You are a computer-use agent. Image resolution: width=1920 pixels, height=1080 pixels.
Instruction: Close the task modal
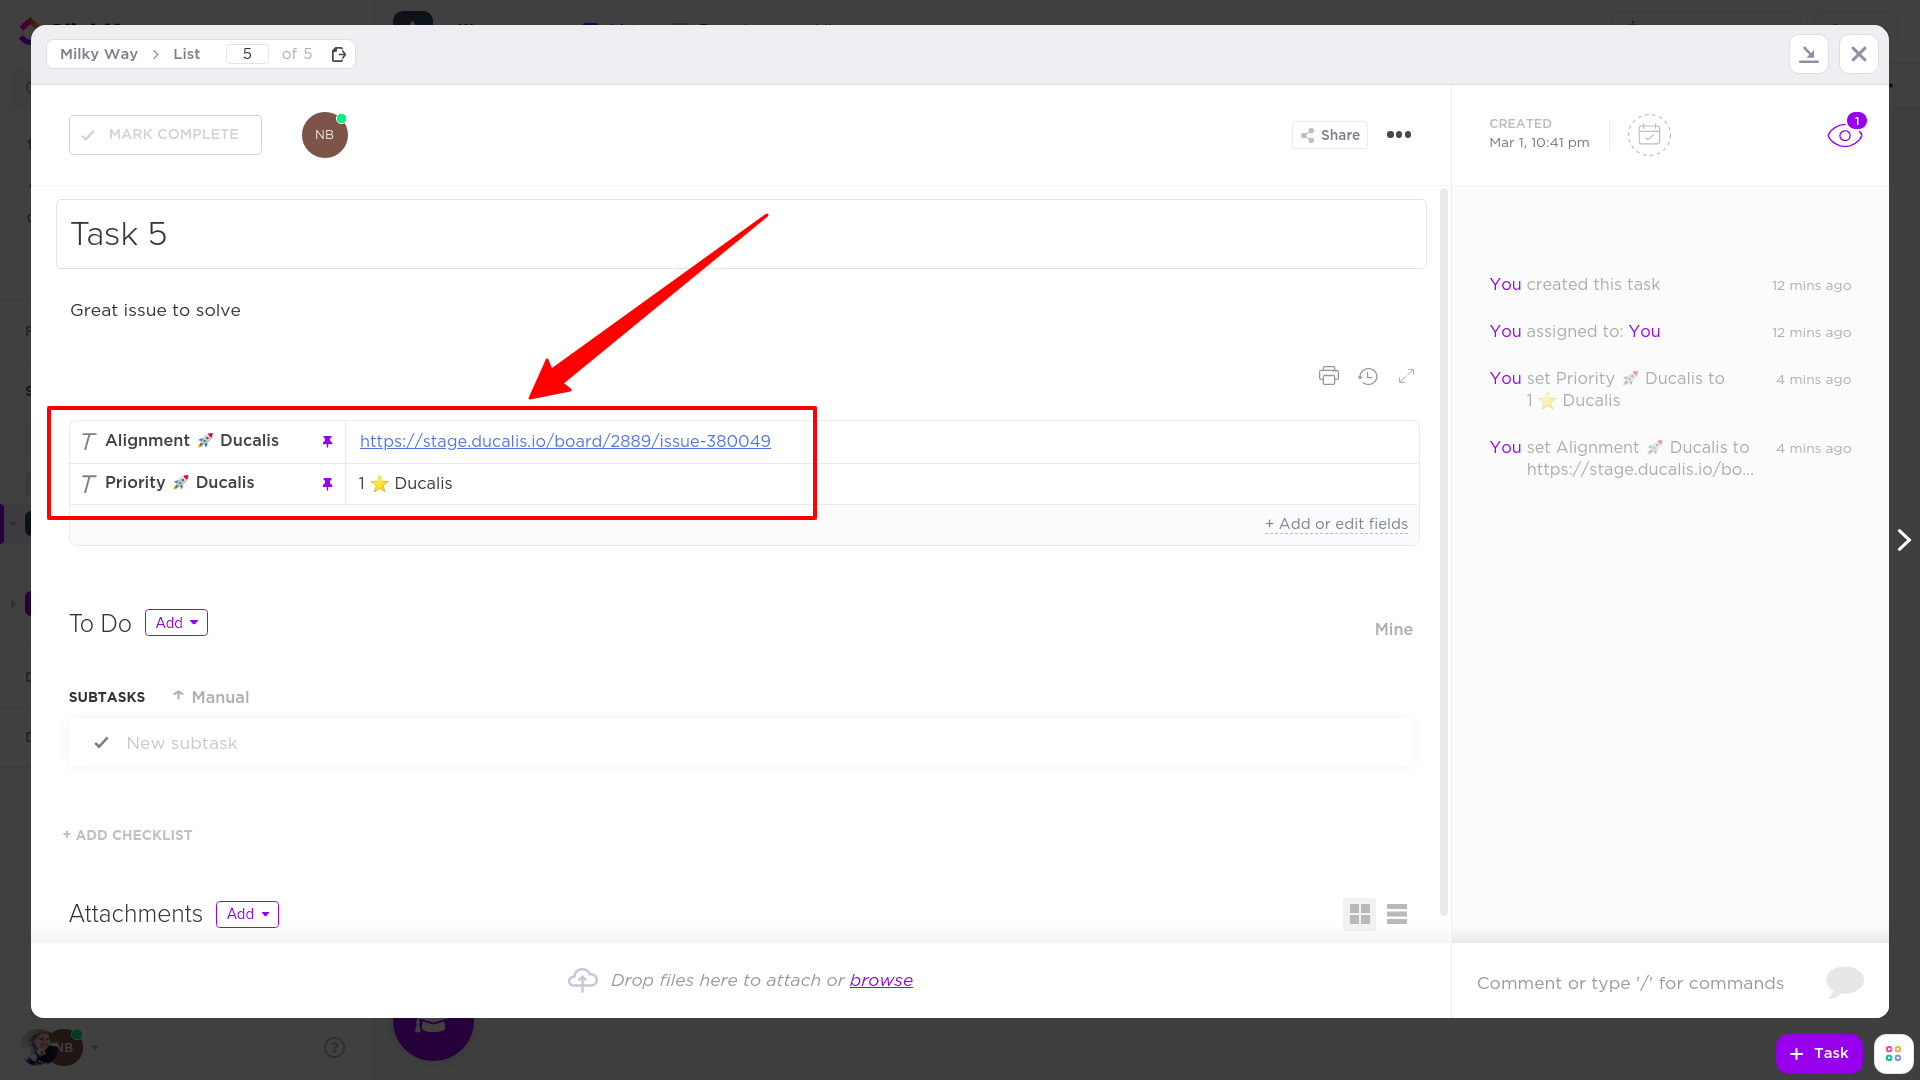pos(1859,54)
